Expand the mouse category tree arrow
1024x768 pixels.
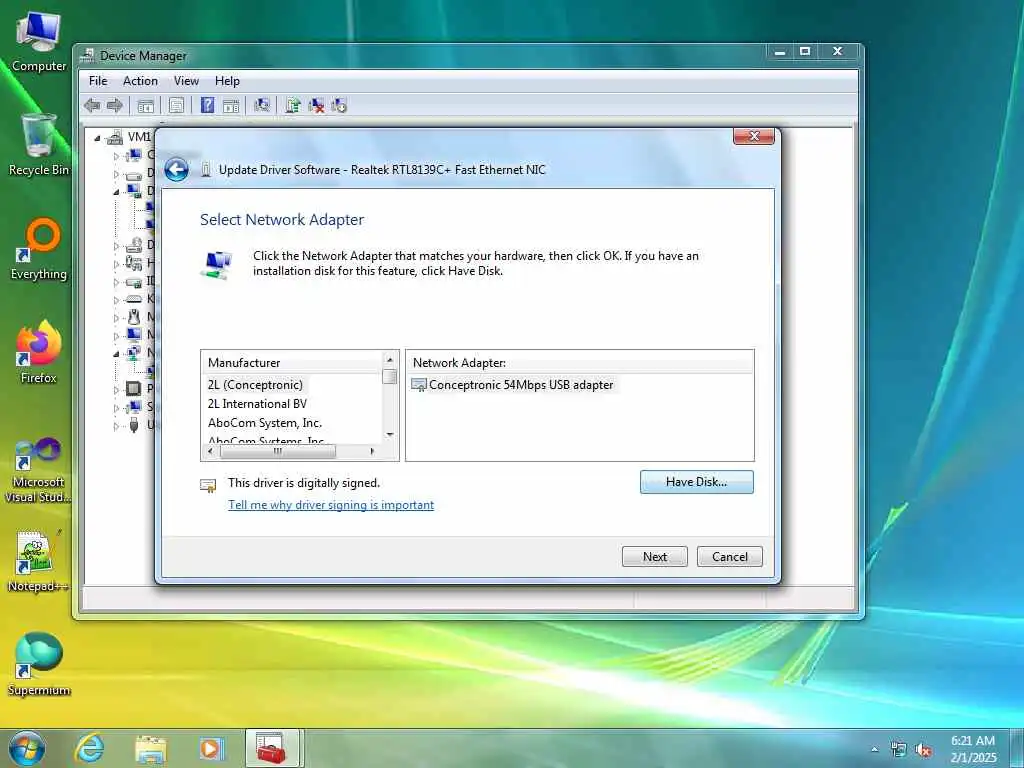click(x=116, y=318)
